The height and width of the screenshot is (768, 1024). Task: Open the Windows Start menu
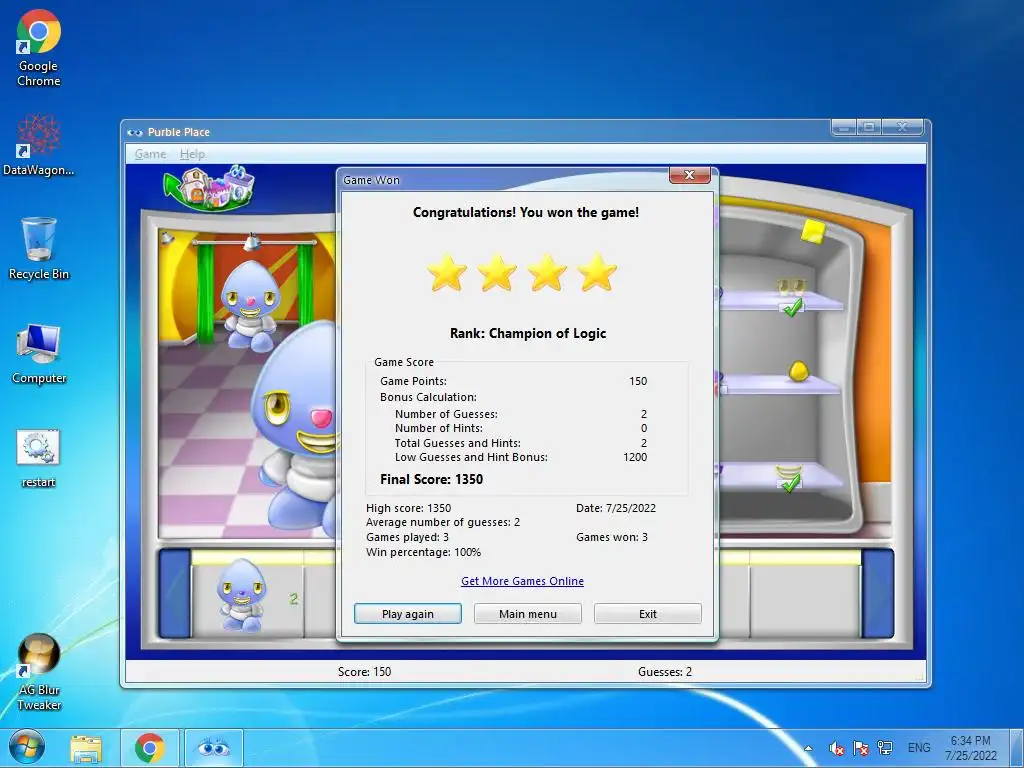coord(26,748)
